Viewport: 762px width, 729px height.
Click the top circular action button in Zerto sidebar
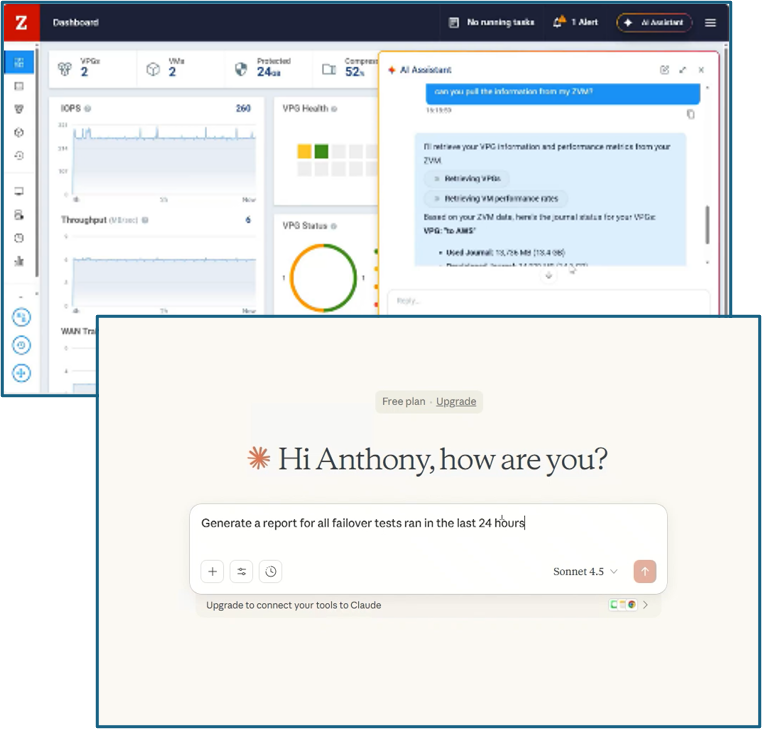(x=21, y=317)
